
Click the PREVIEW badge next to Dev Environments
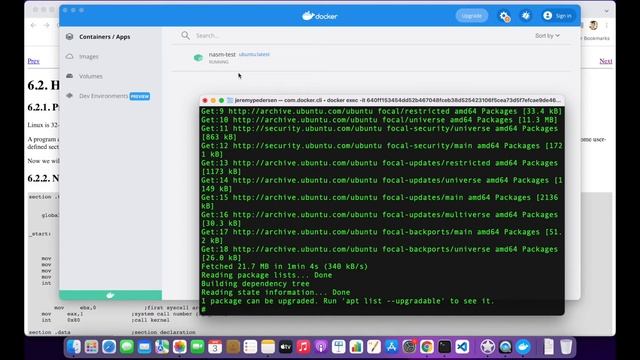click(x=140, y=96)
